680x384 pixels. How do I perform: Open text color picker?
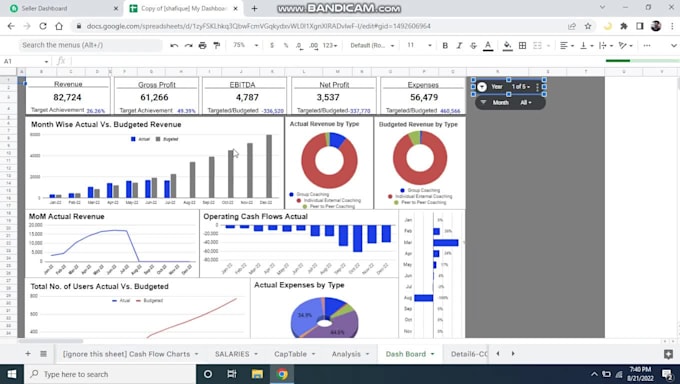point(488,46)
